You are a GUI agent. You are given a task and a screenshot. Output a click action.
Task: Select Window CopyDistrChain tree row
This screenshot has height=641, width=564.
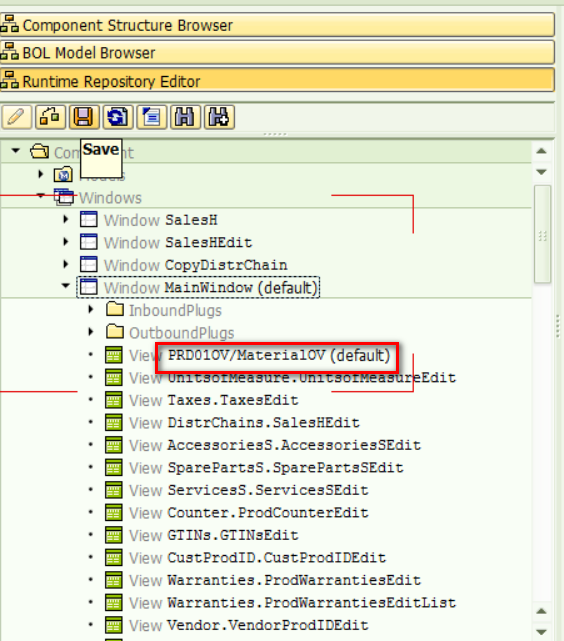coord(195,265)
